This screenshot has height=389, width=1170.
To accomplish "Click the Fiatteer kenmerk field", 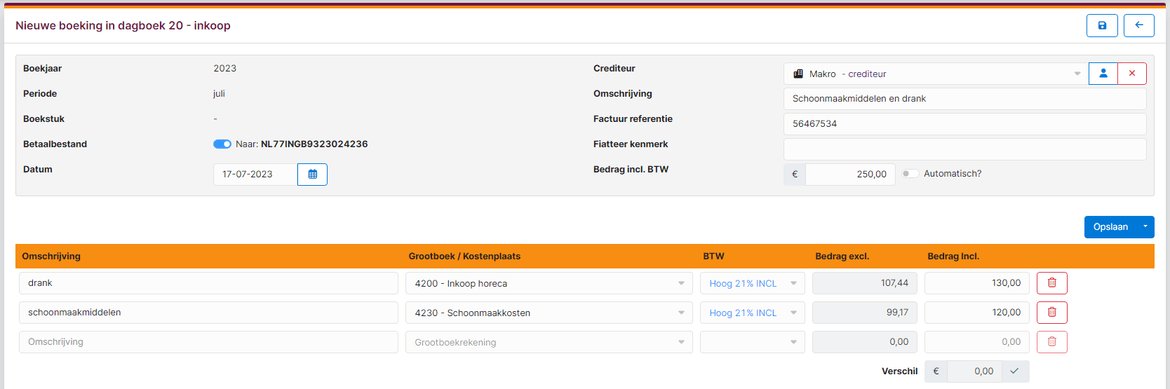I will (x=965, y=149).
